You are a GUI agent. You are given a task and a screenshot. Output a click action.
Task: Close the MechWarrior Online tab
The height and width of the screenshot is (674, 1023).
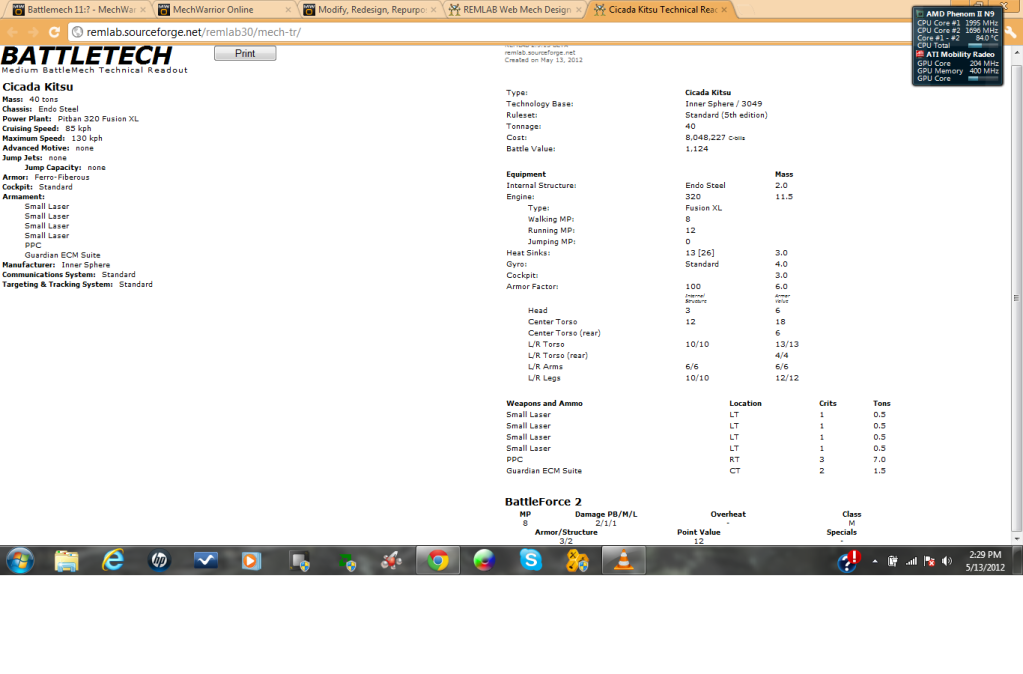click(x=288, y=10)
